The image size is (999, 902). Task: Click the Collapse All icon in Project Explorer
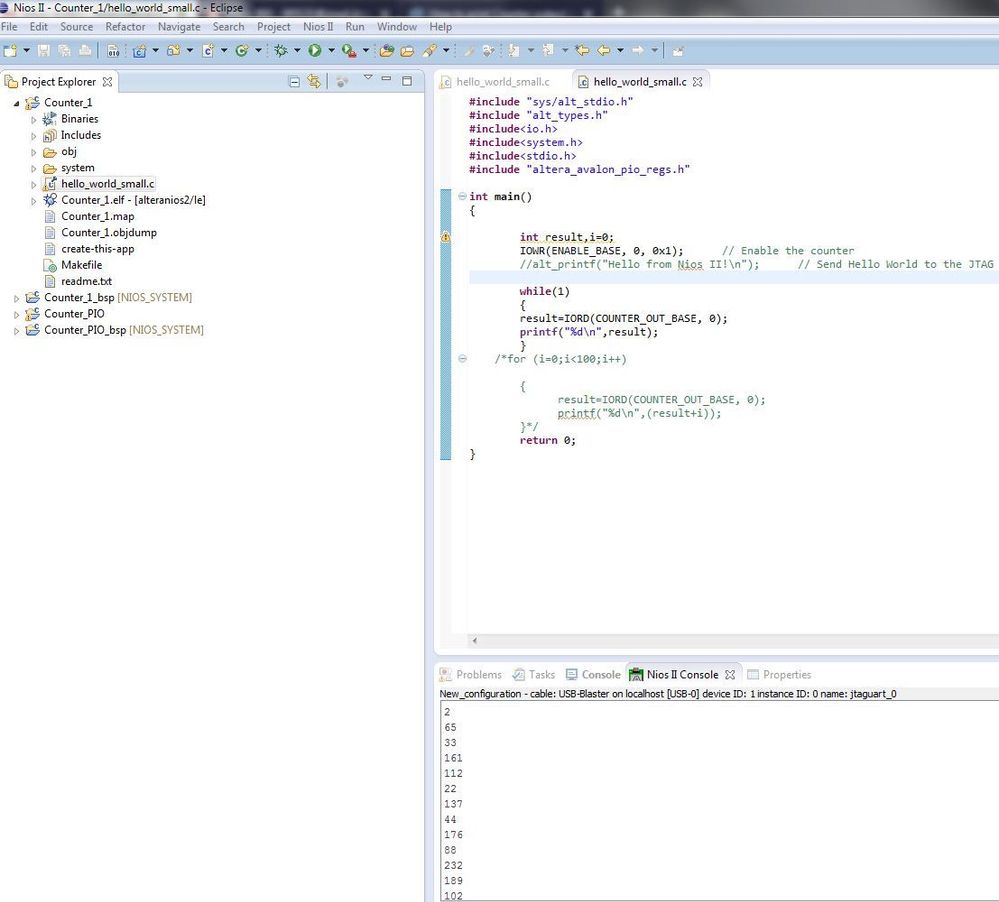coord(294,82)
